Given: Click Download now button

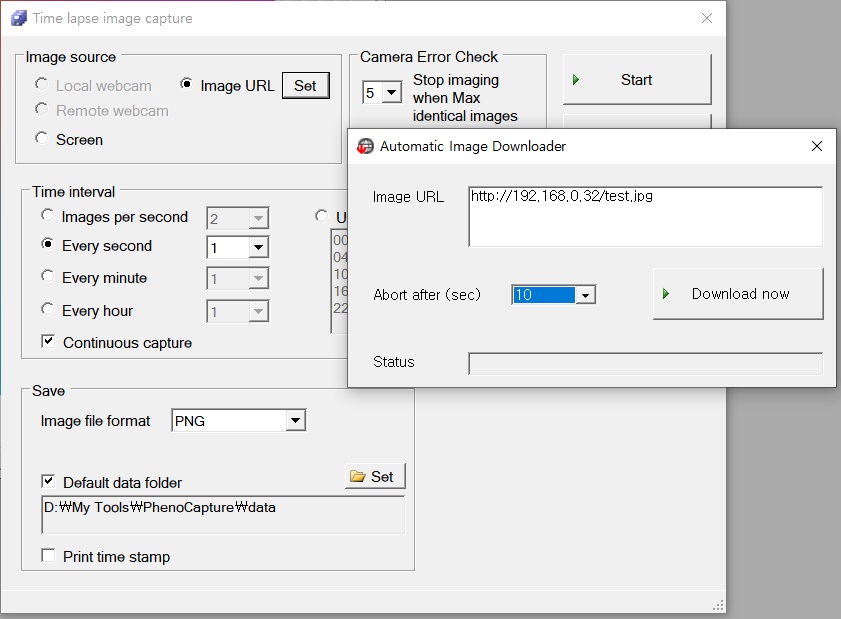Looking at the screenshot, I should (738, 294).
